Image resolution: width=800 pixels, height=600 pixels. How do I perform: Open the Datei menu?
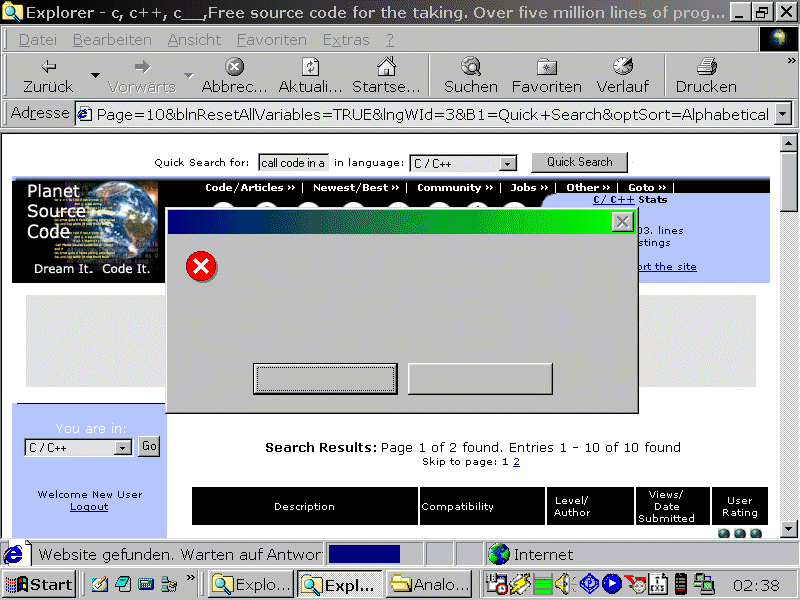click(37, 40)
